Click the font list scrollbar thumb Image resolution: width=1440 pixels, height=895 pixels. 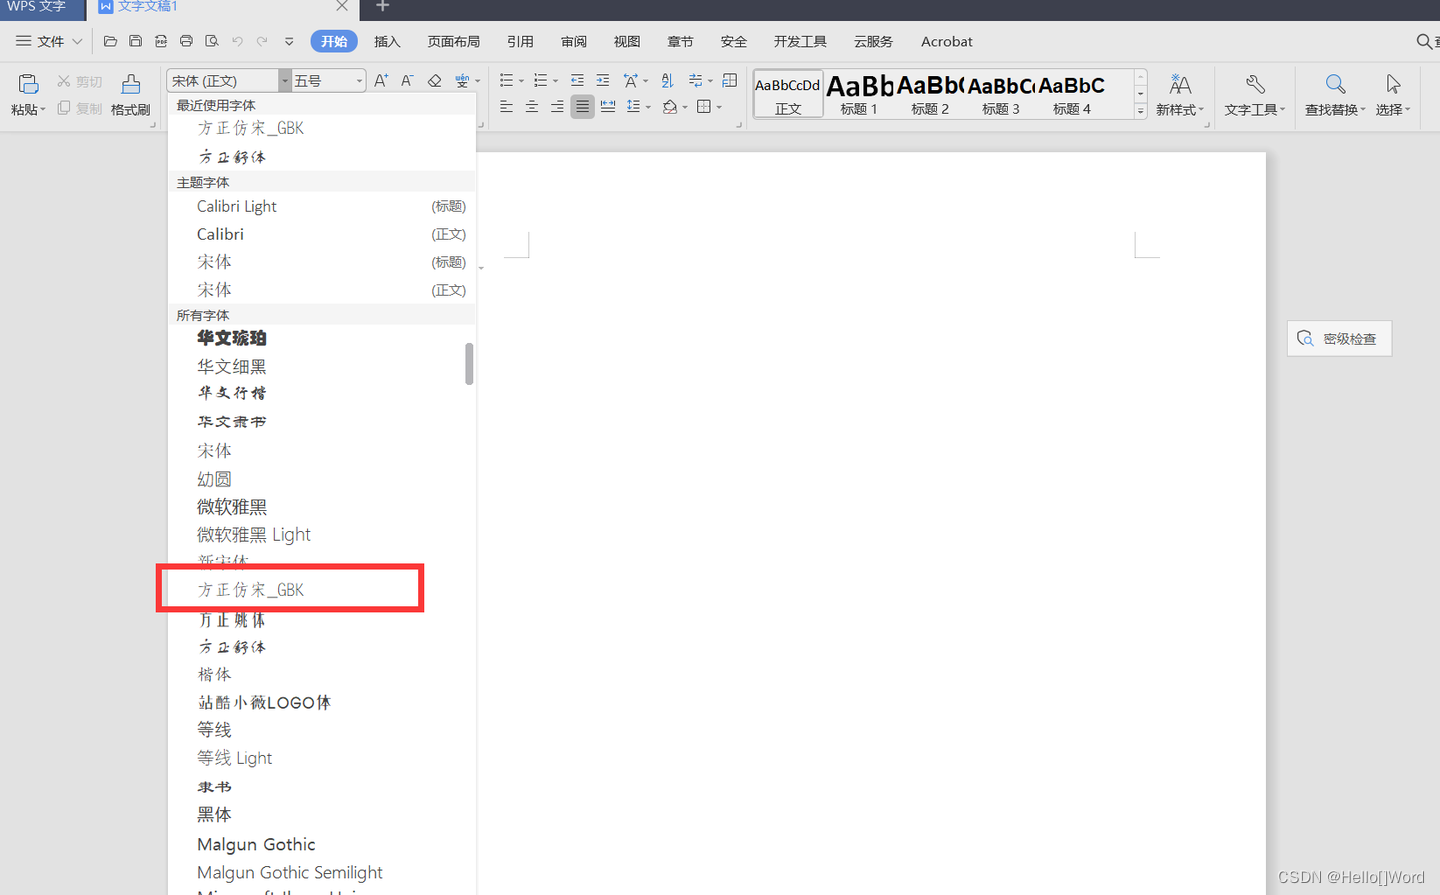[469, 364]
